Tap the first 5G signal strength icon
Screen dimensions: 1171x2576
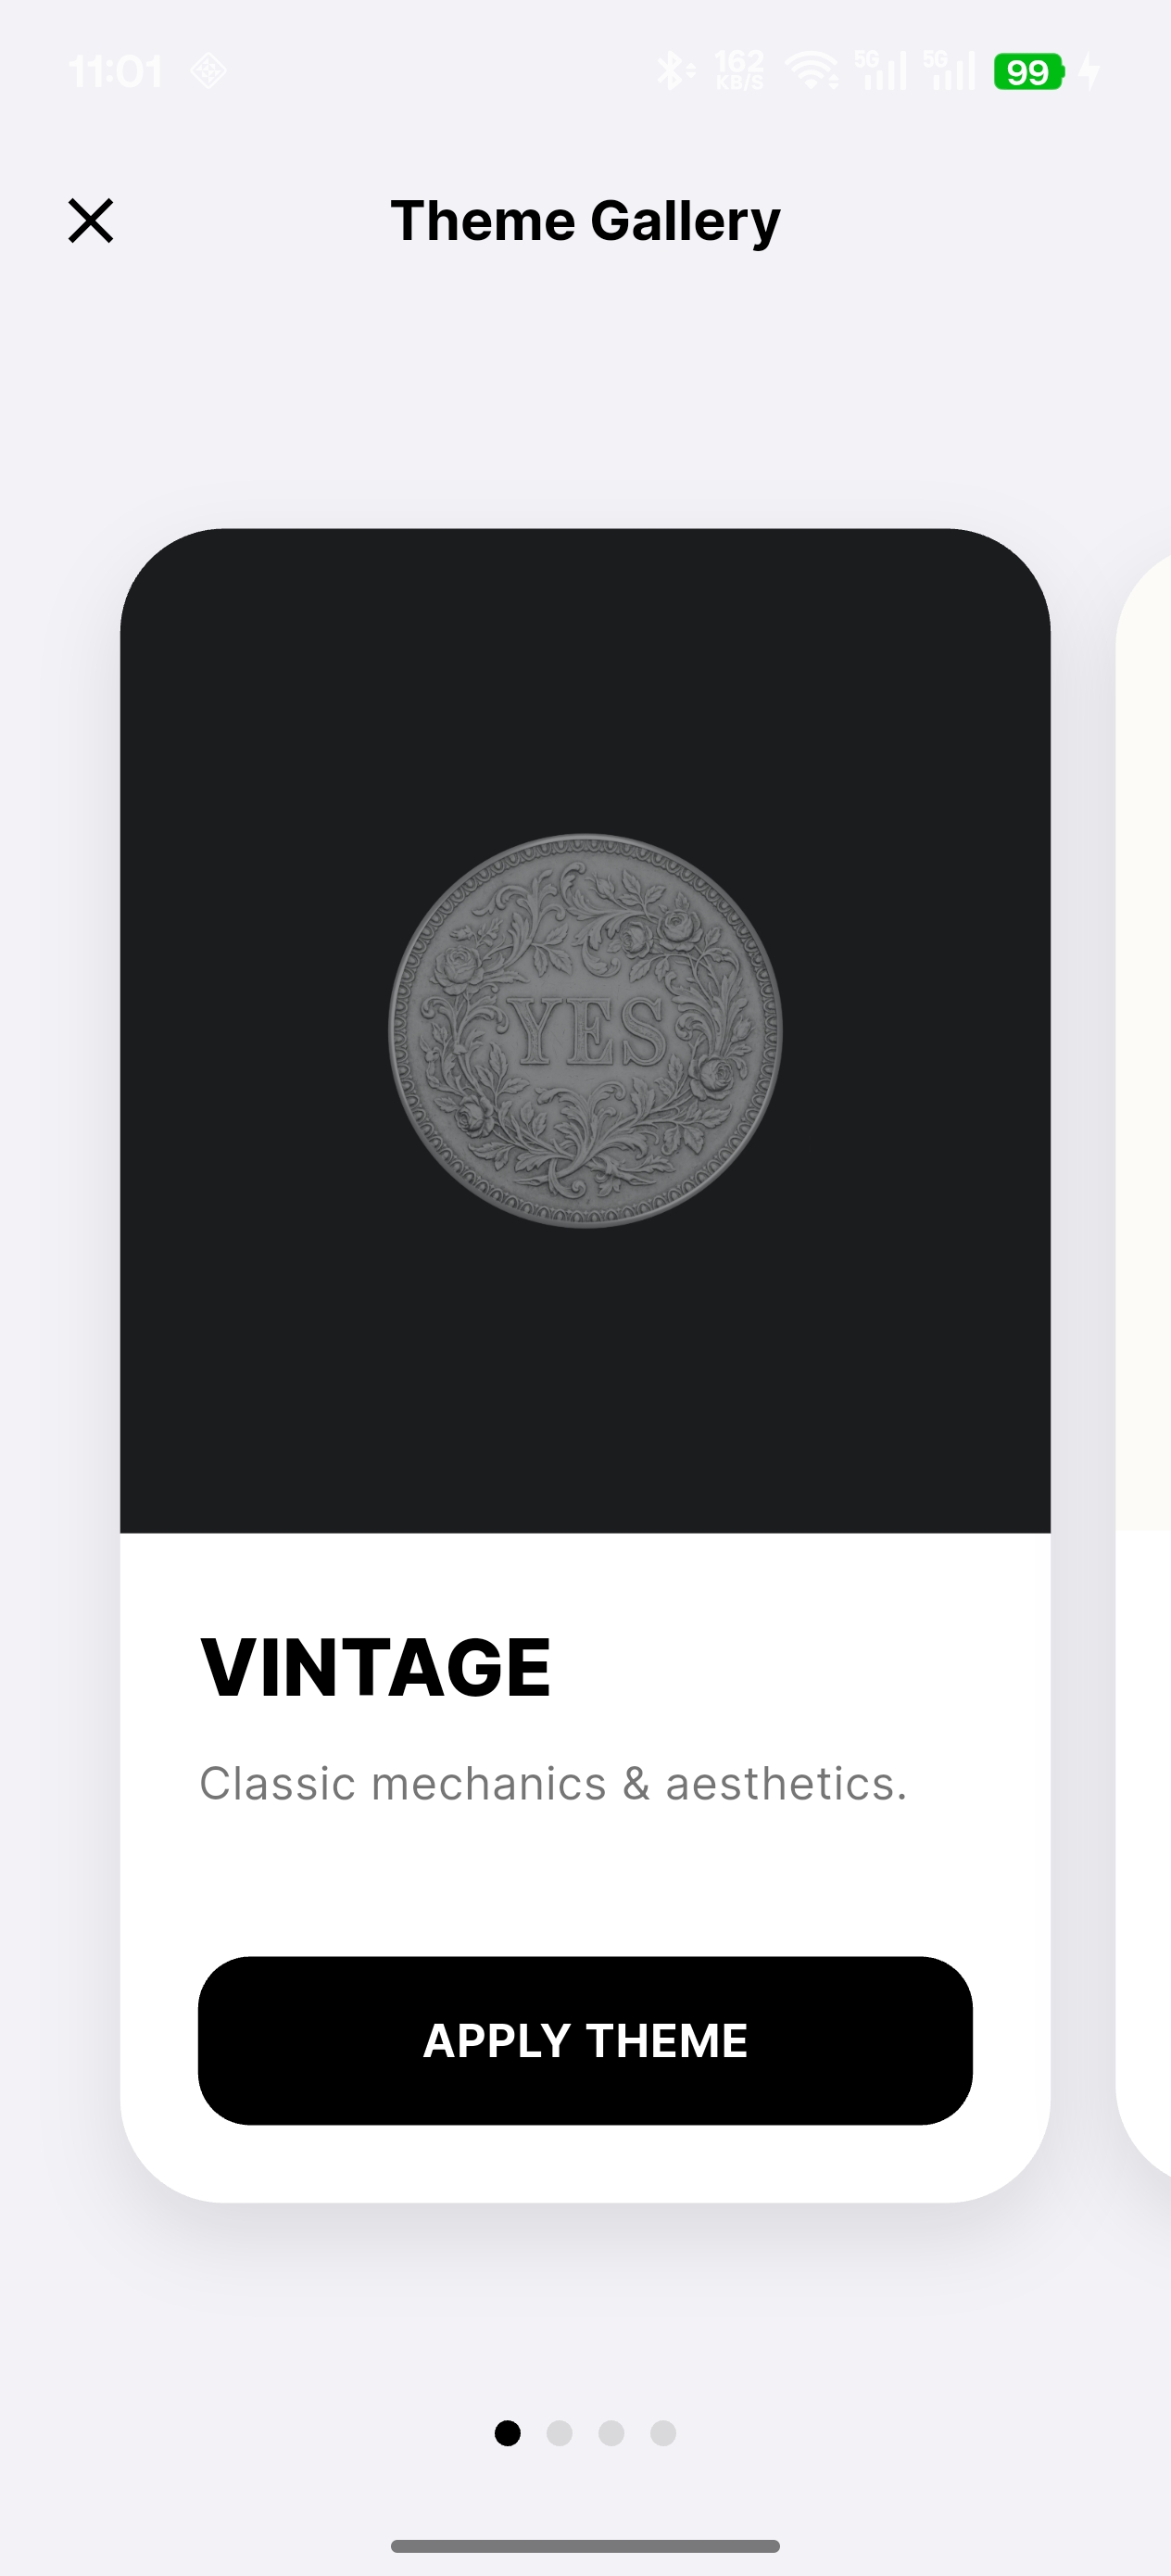coord(881,71)
